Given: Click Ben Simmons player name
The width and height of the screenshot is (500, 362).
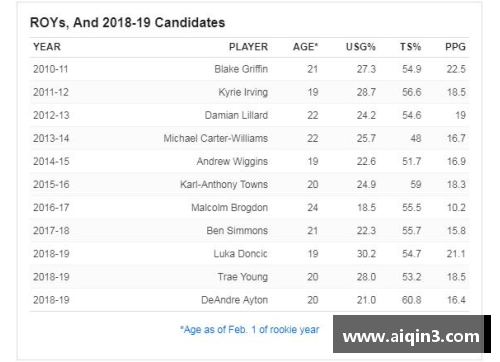Looking at the screenshot, I should tap(237, 231).
